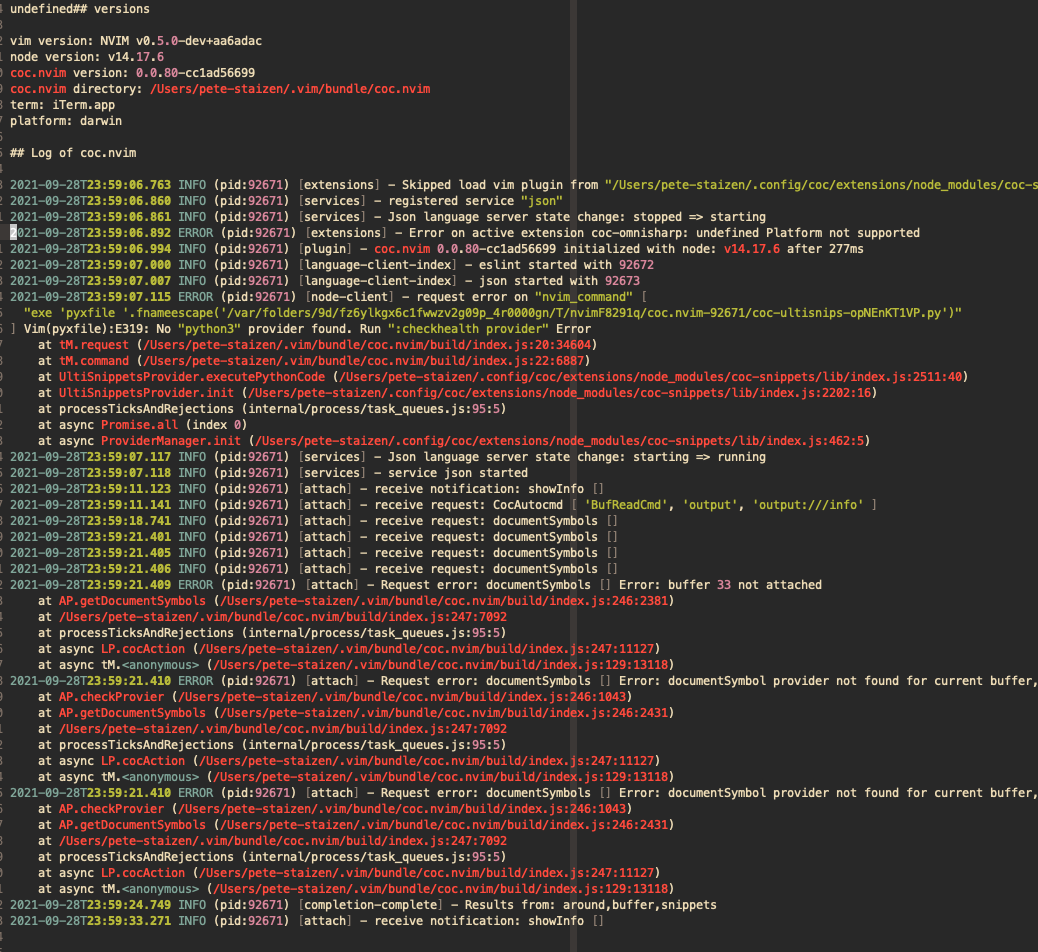This screenshot has height=952, width=1038.
Task: Click the vertical scrollbar divider
Action: [573, 476]
